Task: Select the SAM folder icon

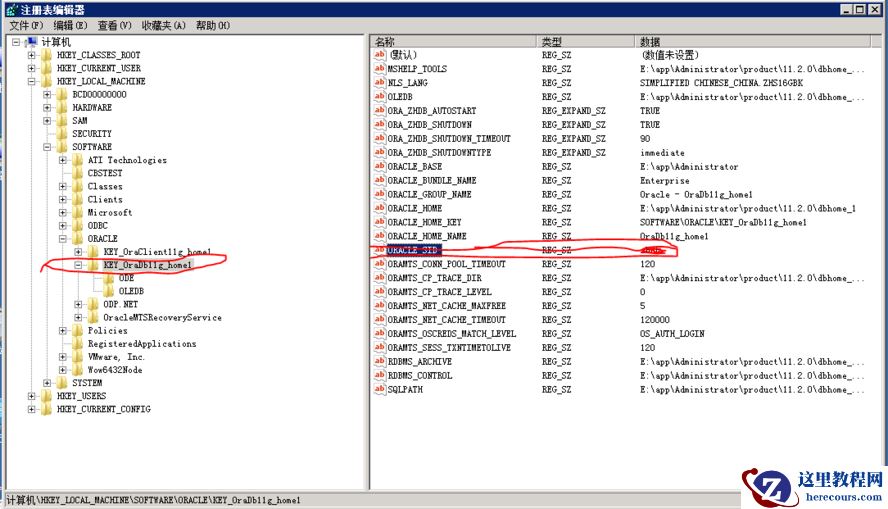Action: click(62, 121)
